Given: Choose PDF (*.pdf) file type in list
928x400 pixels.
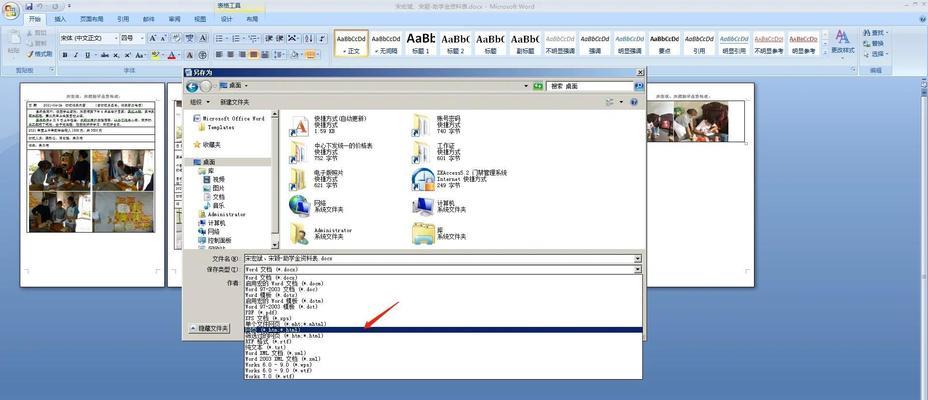Looking at the screenshot, I should (443, 312).
